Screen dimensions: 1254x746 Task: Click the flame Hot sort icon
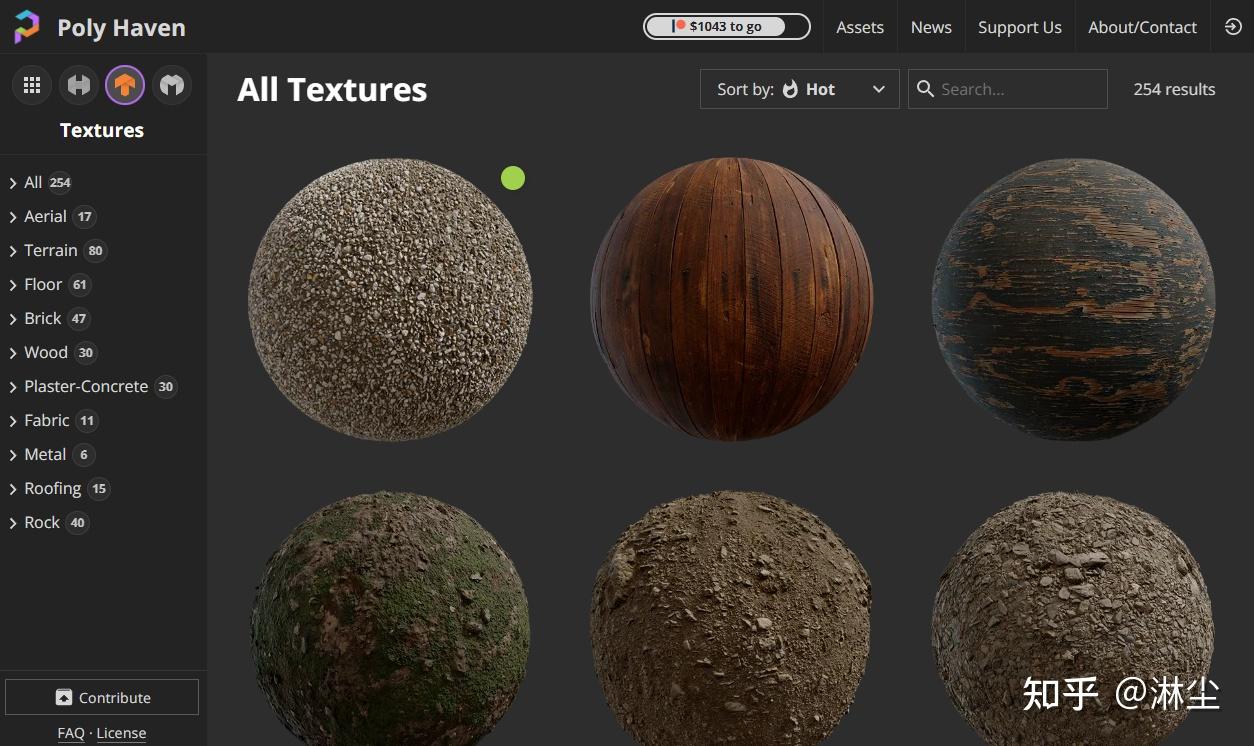[790, 89]
